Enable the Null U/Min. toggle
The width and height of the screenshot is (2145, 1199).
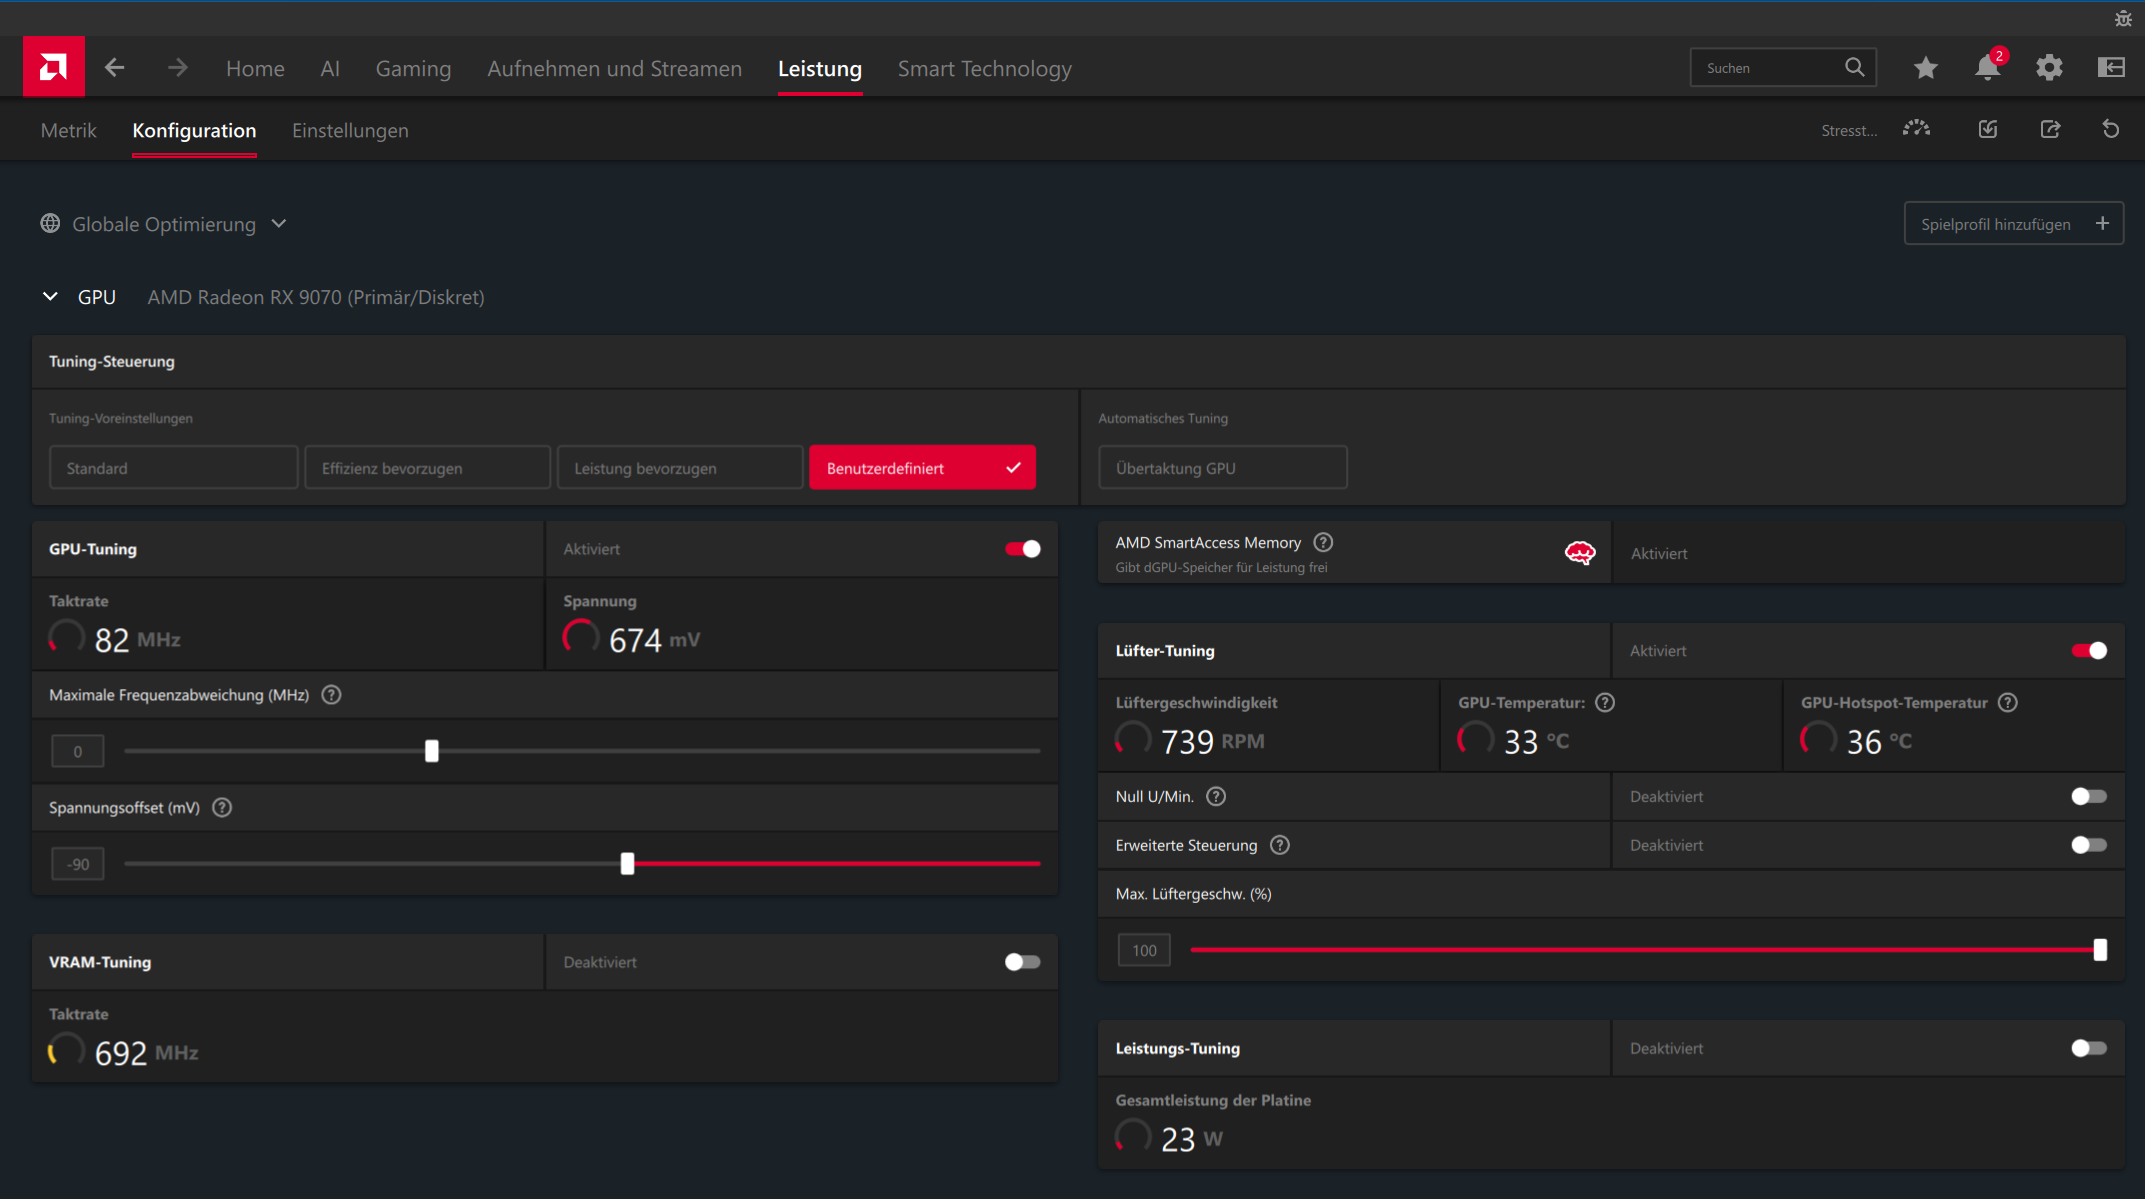tap(2088, 796)
